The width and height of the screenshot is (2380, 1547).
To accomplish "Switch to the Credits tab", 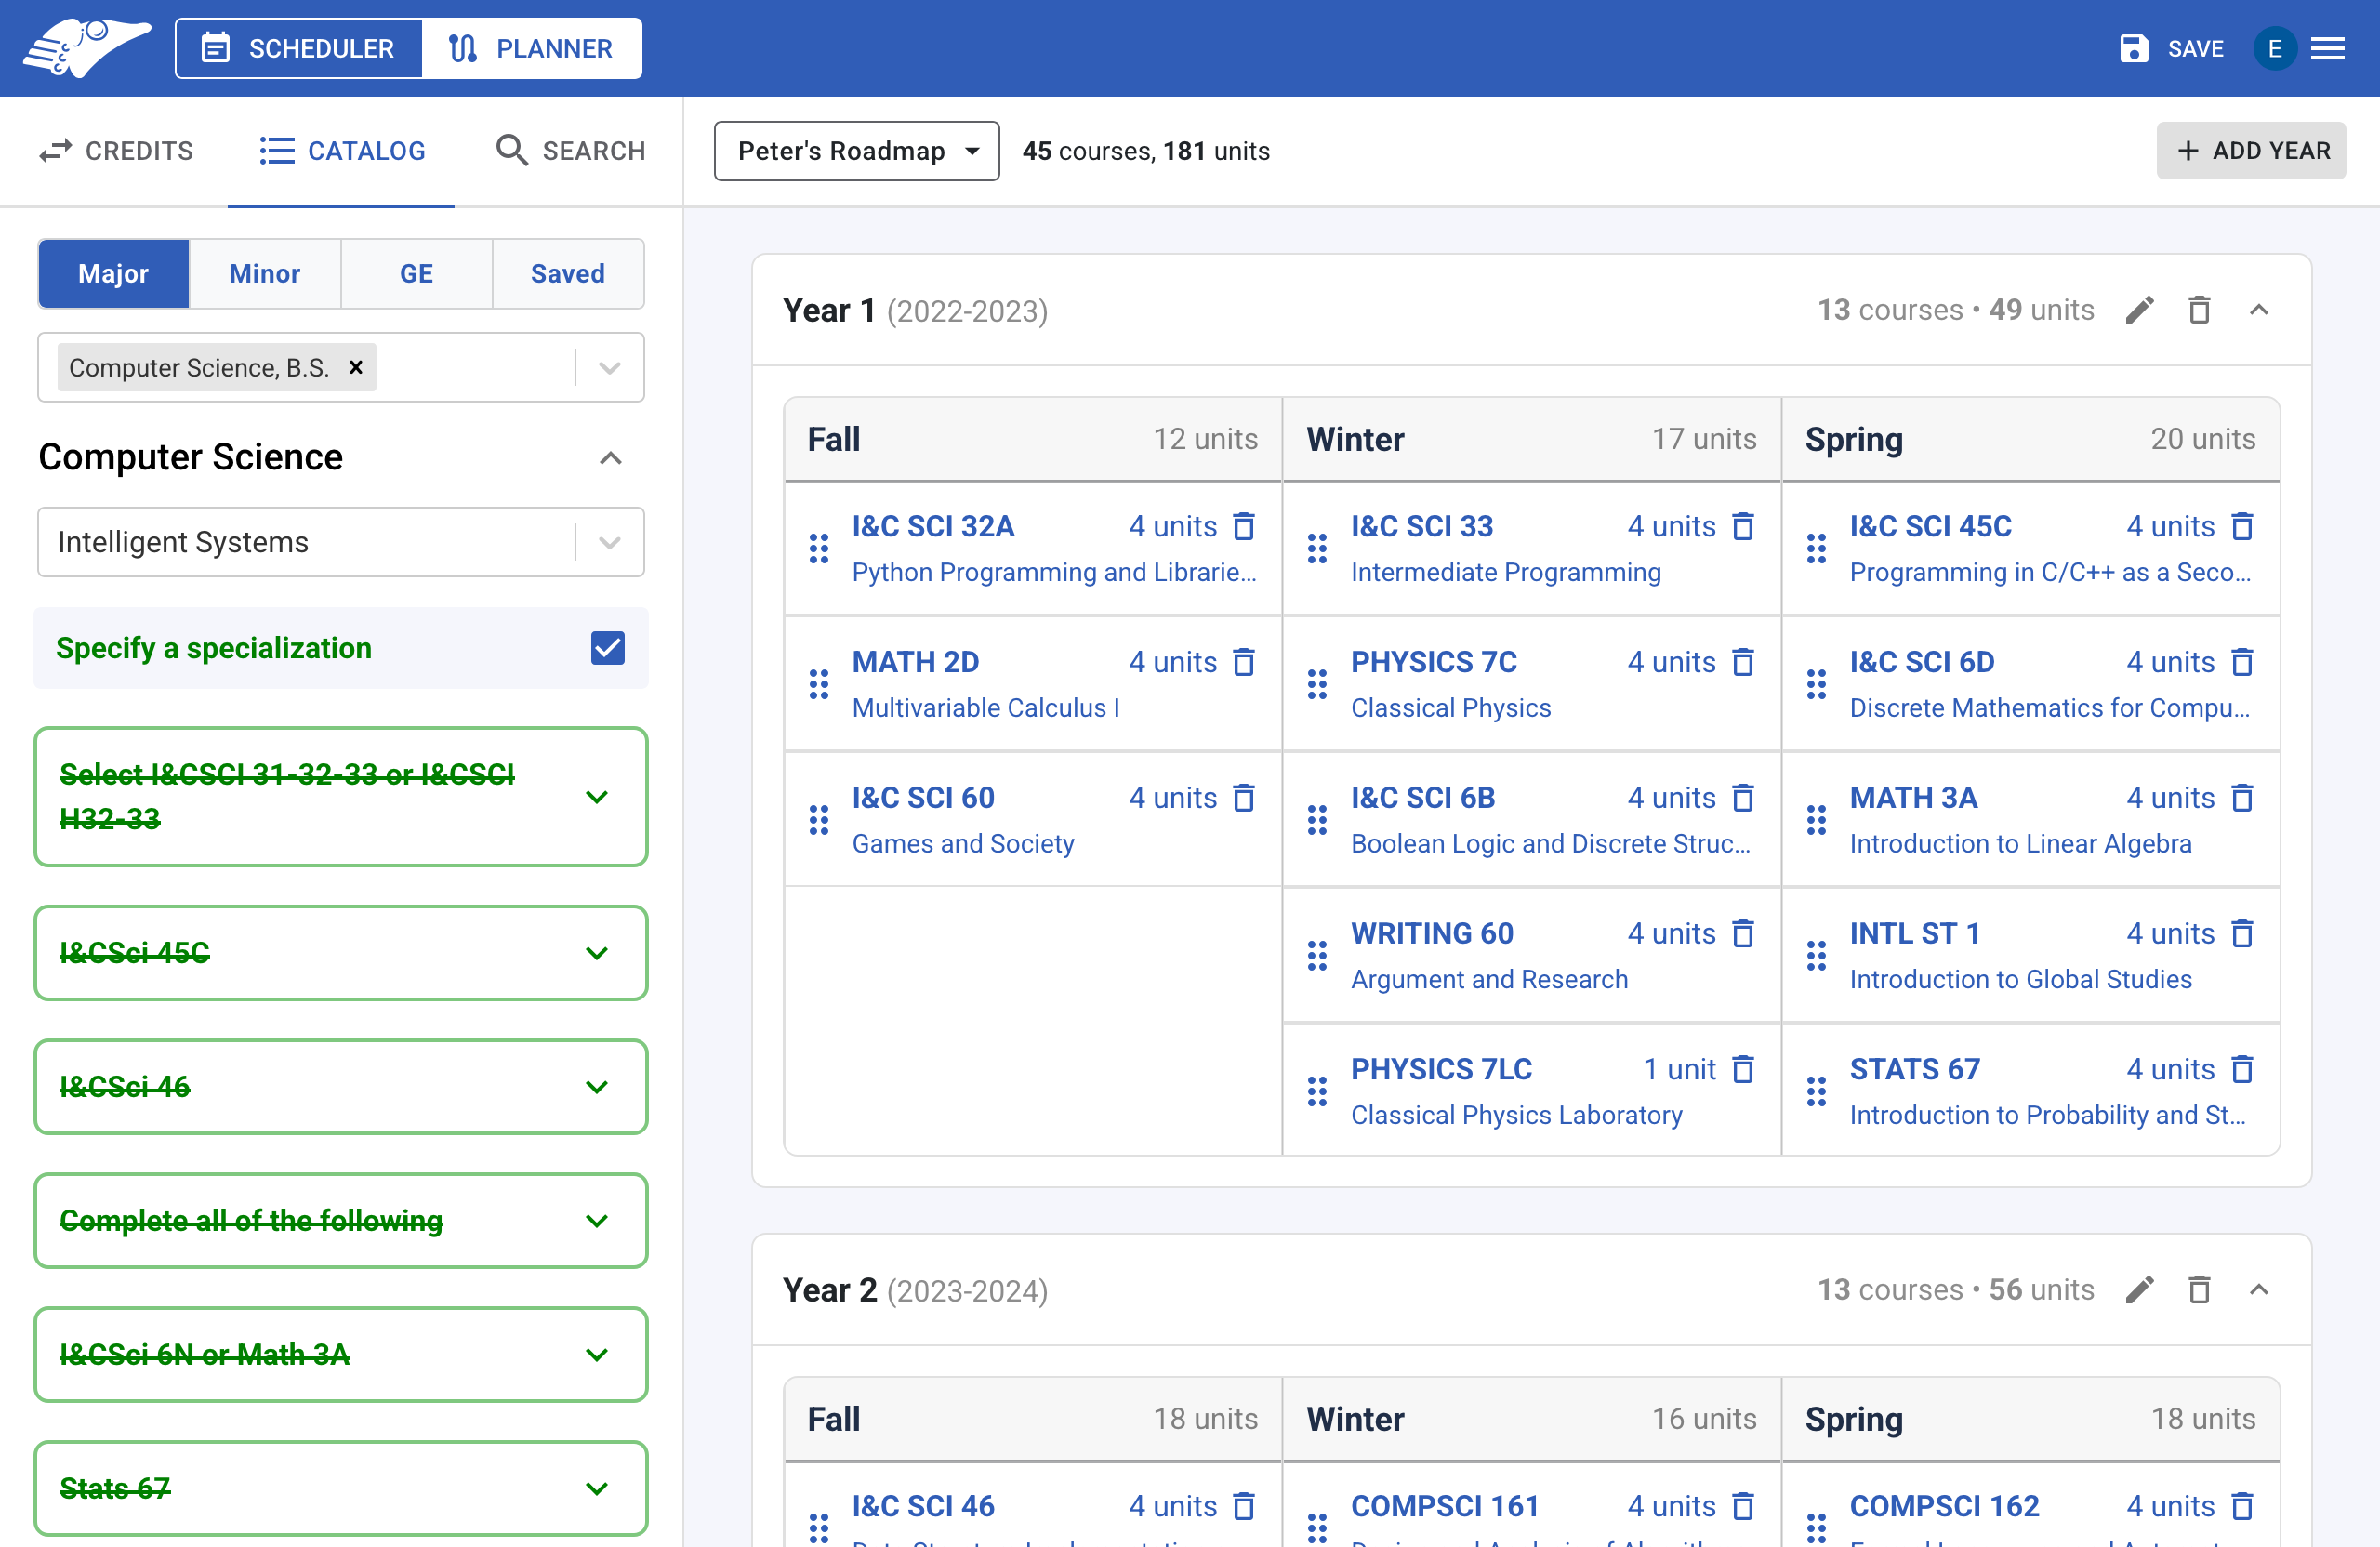I will pyautogui.click(x=115, y=151).
